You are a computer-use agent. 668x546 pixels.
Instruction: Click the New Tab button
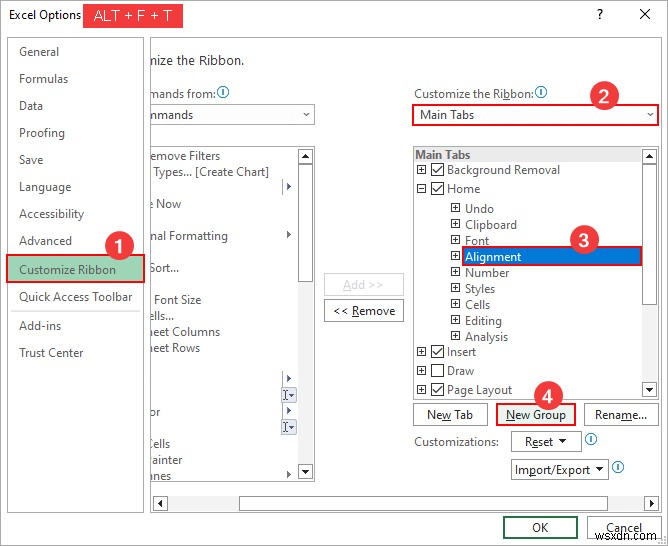pos(450,415)
